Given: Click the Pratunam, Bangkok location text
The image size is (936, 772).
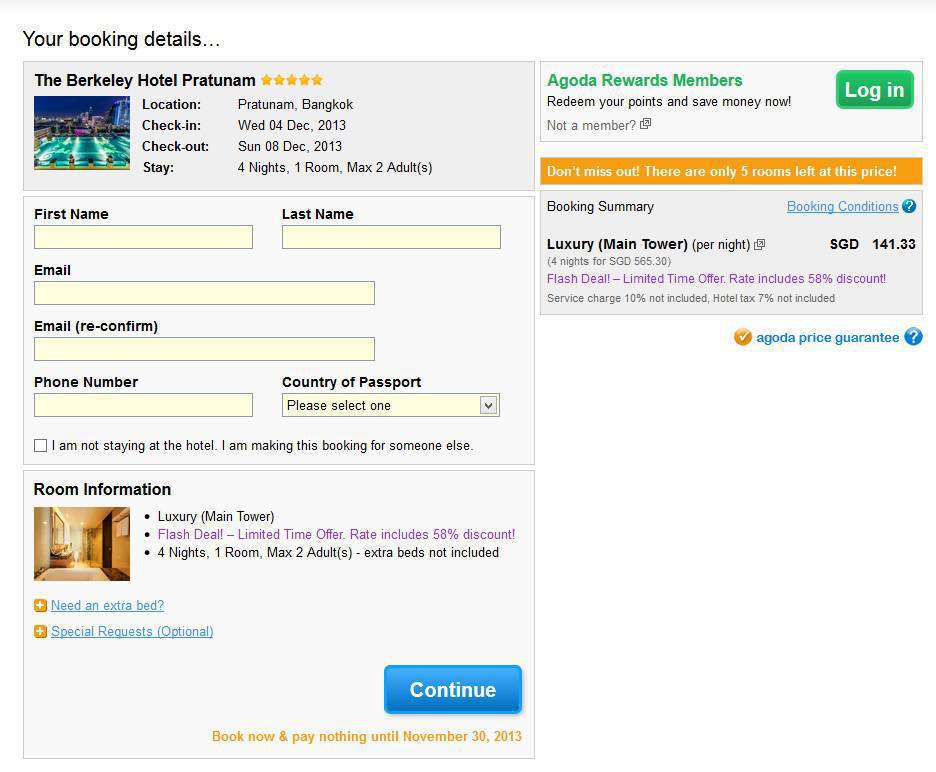Looking at the screenshot, I should (295, 104).
